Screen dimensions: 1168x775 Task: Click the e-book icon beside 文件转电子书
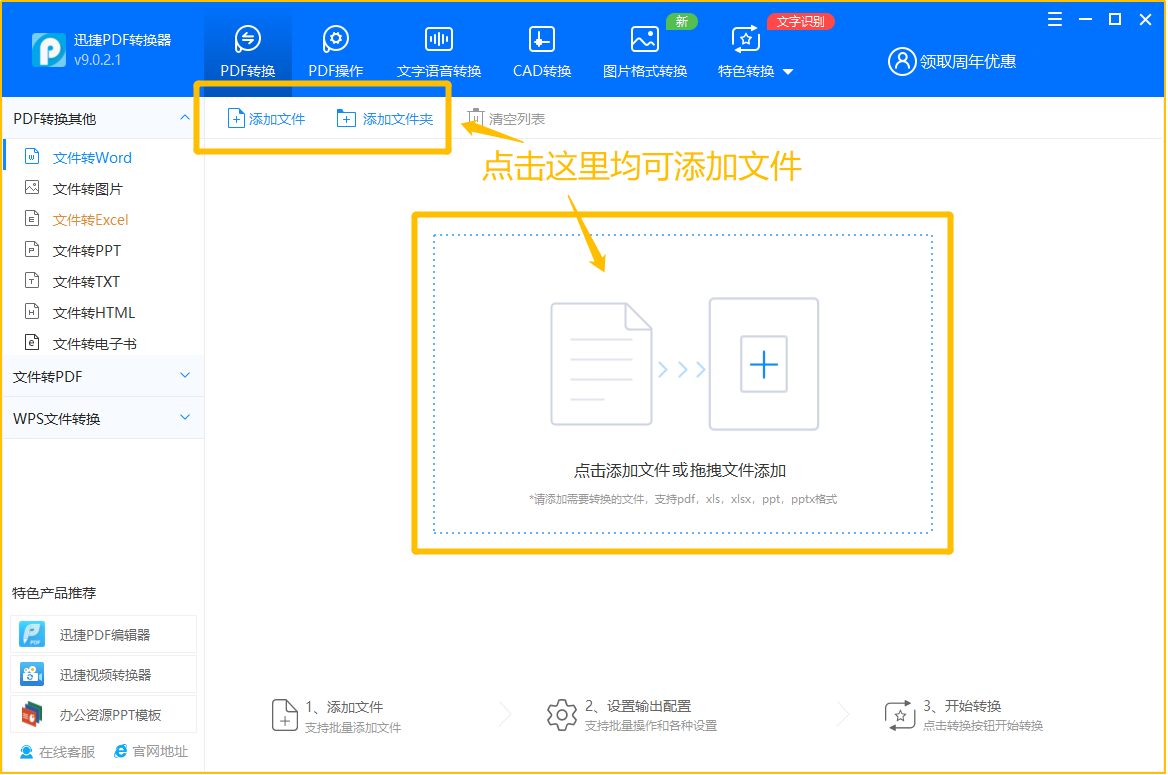coord(32,342)
